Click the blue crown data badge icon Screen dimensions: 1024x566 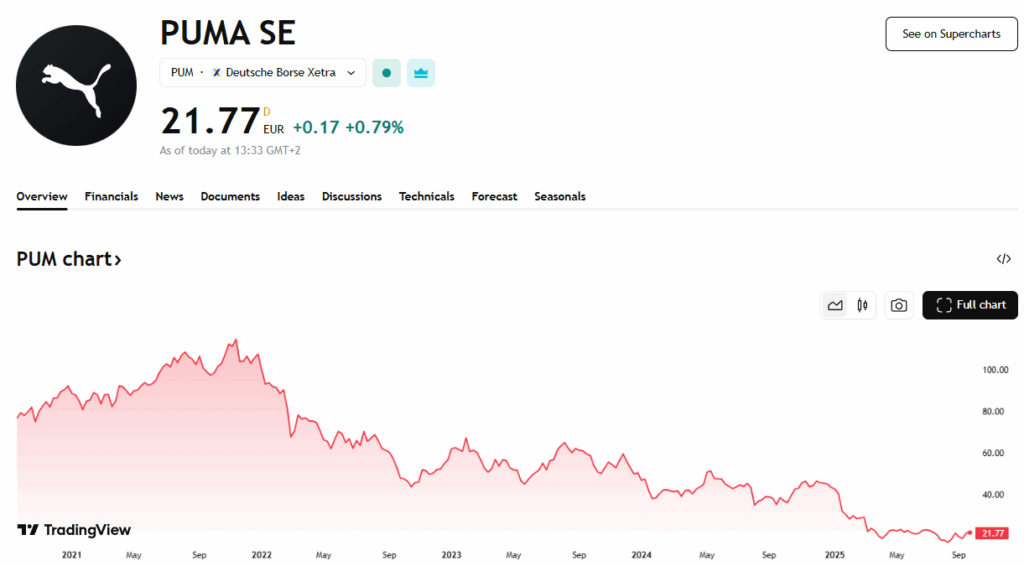pos(421,73)
